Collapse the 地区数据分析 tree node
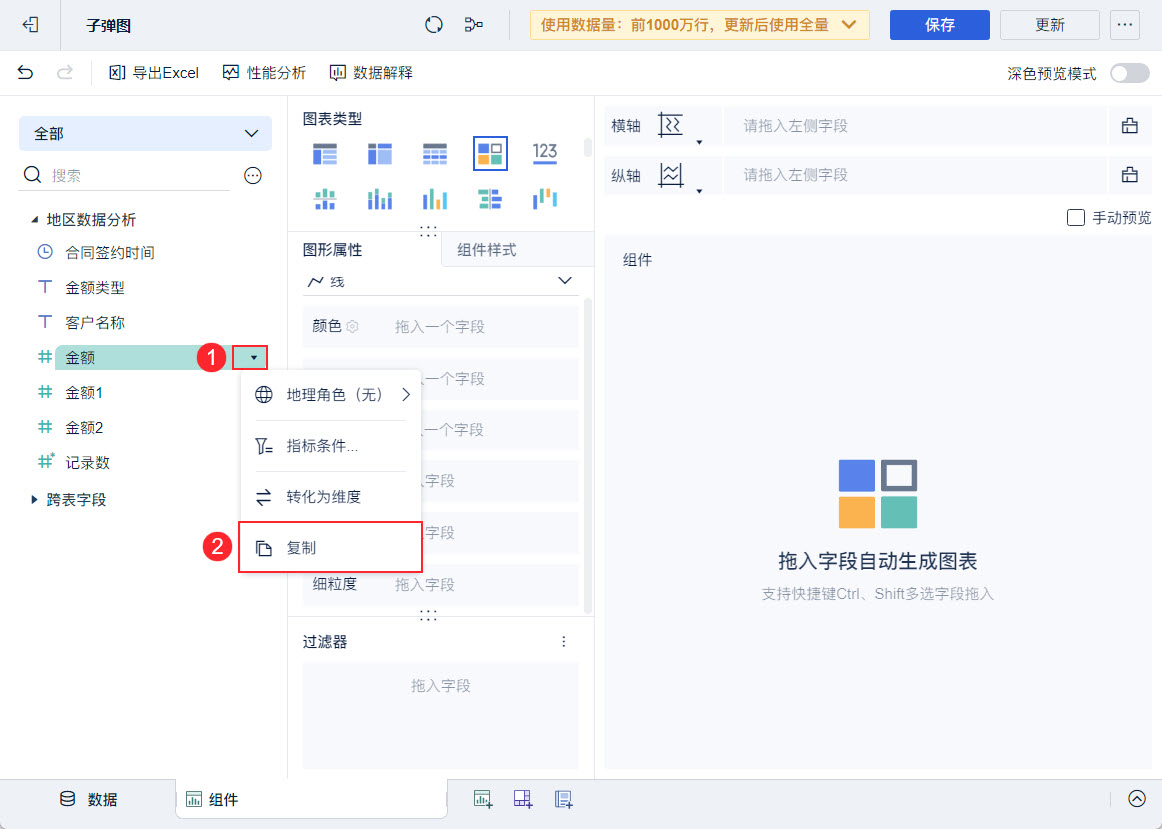Viewport: 1162px width, 829px height. (x=34, y=220)
